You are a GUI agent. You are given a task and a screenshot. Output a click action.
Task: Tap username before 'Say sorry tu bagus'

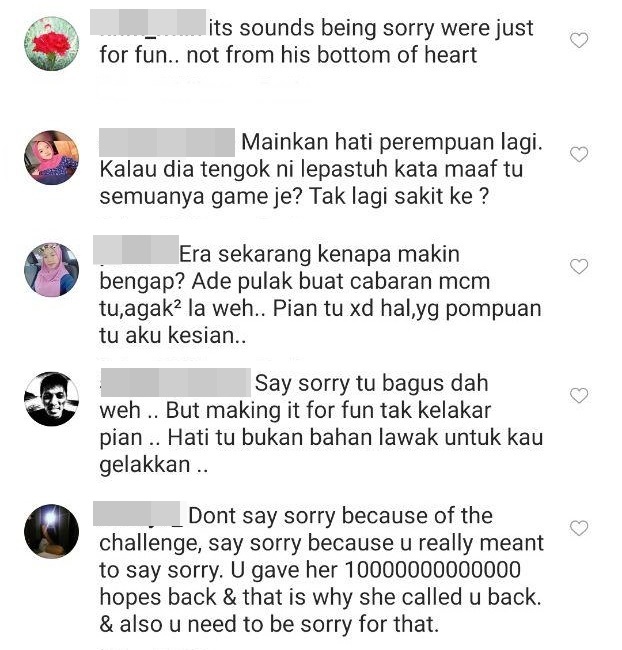pyautogui.click(x=176, y=382)
